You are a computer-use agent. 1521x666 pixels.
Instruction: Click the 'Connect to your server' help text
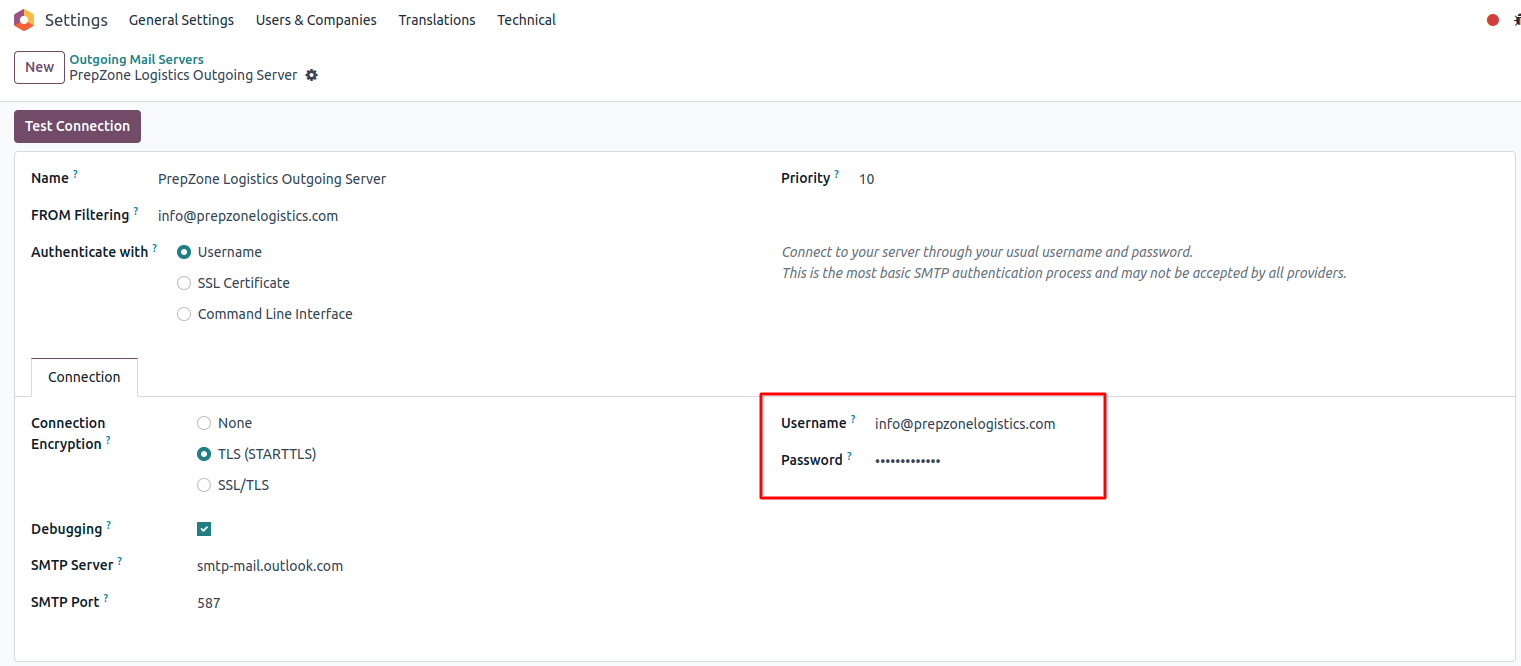pyautogui.click(x=987, y=252)
